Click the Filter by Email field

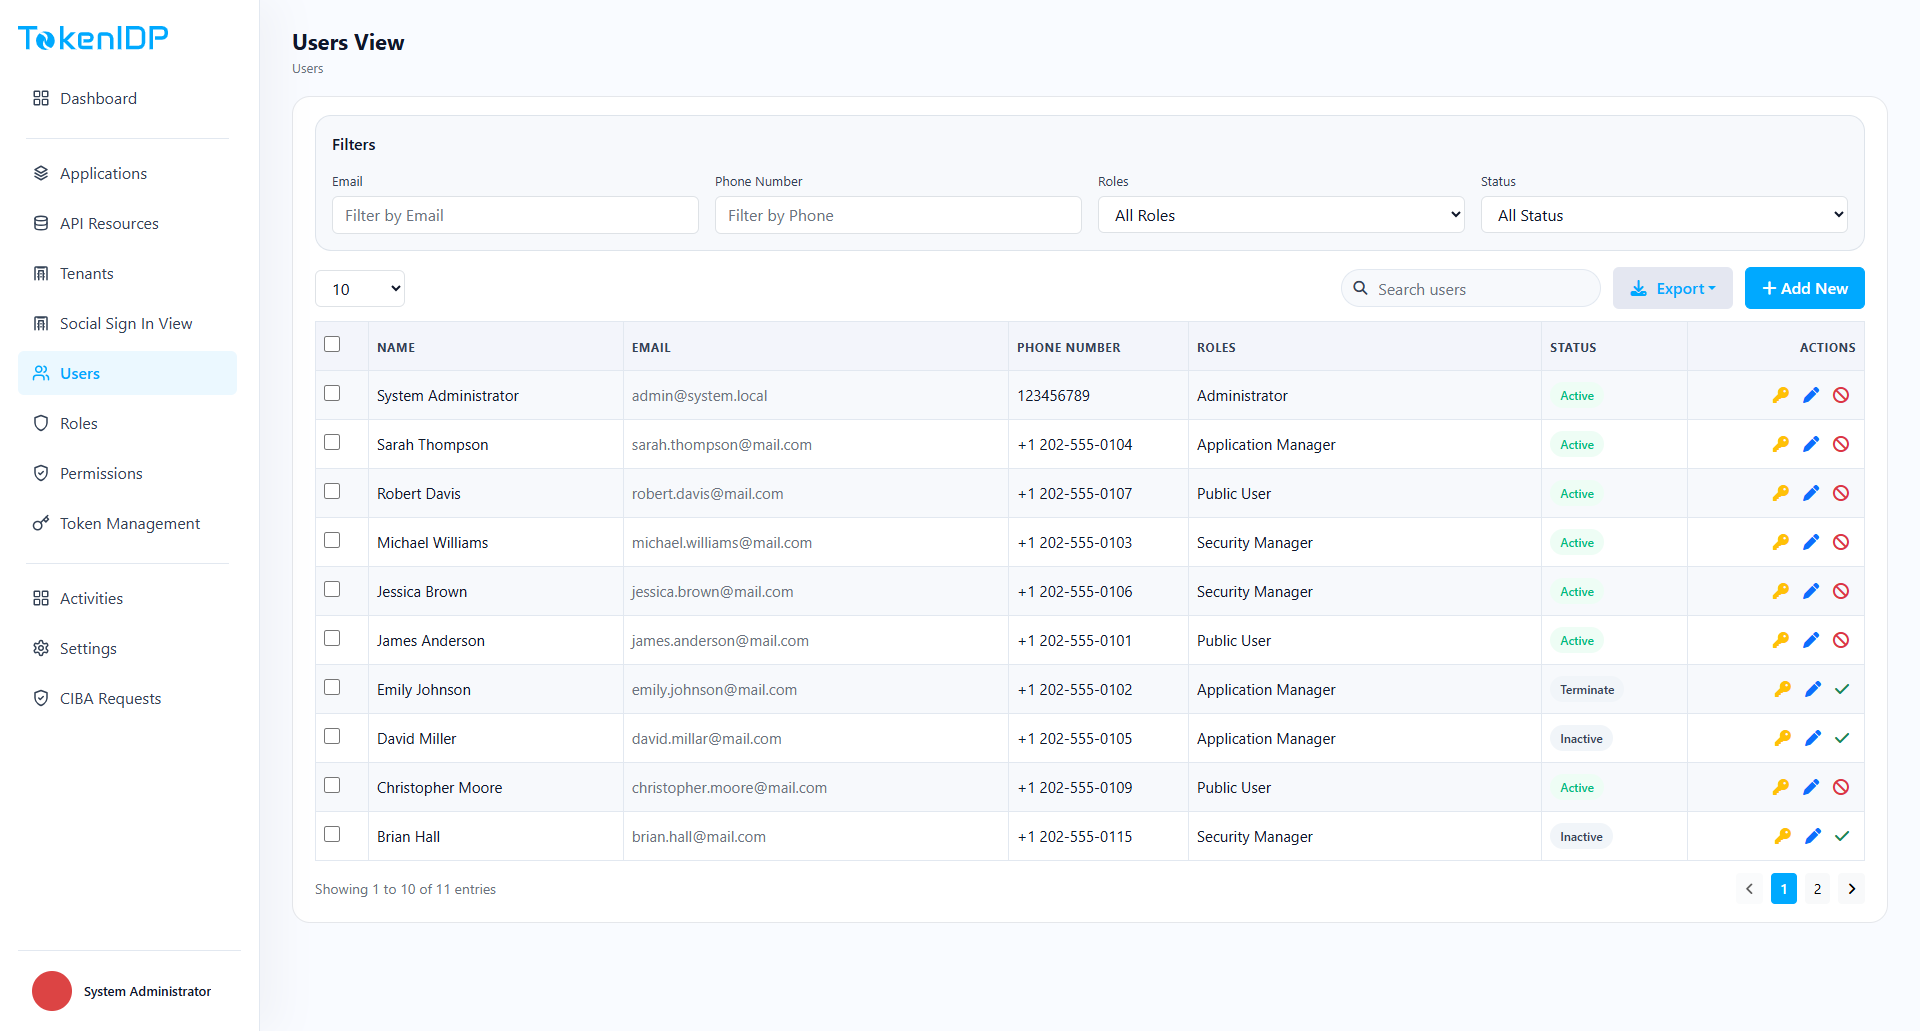coord(515,215)
